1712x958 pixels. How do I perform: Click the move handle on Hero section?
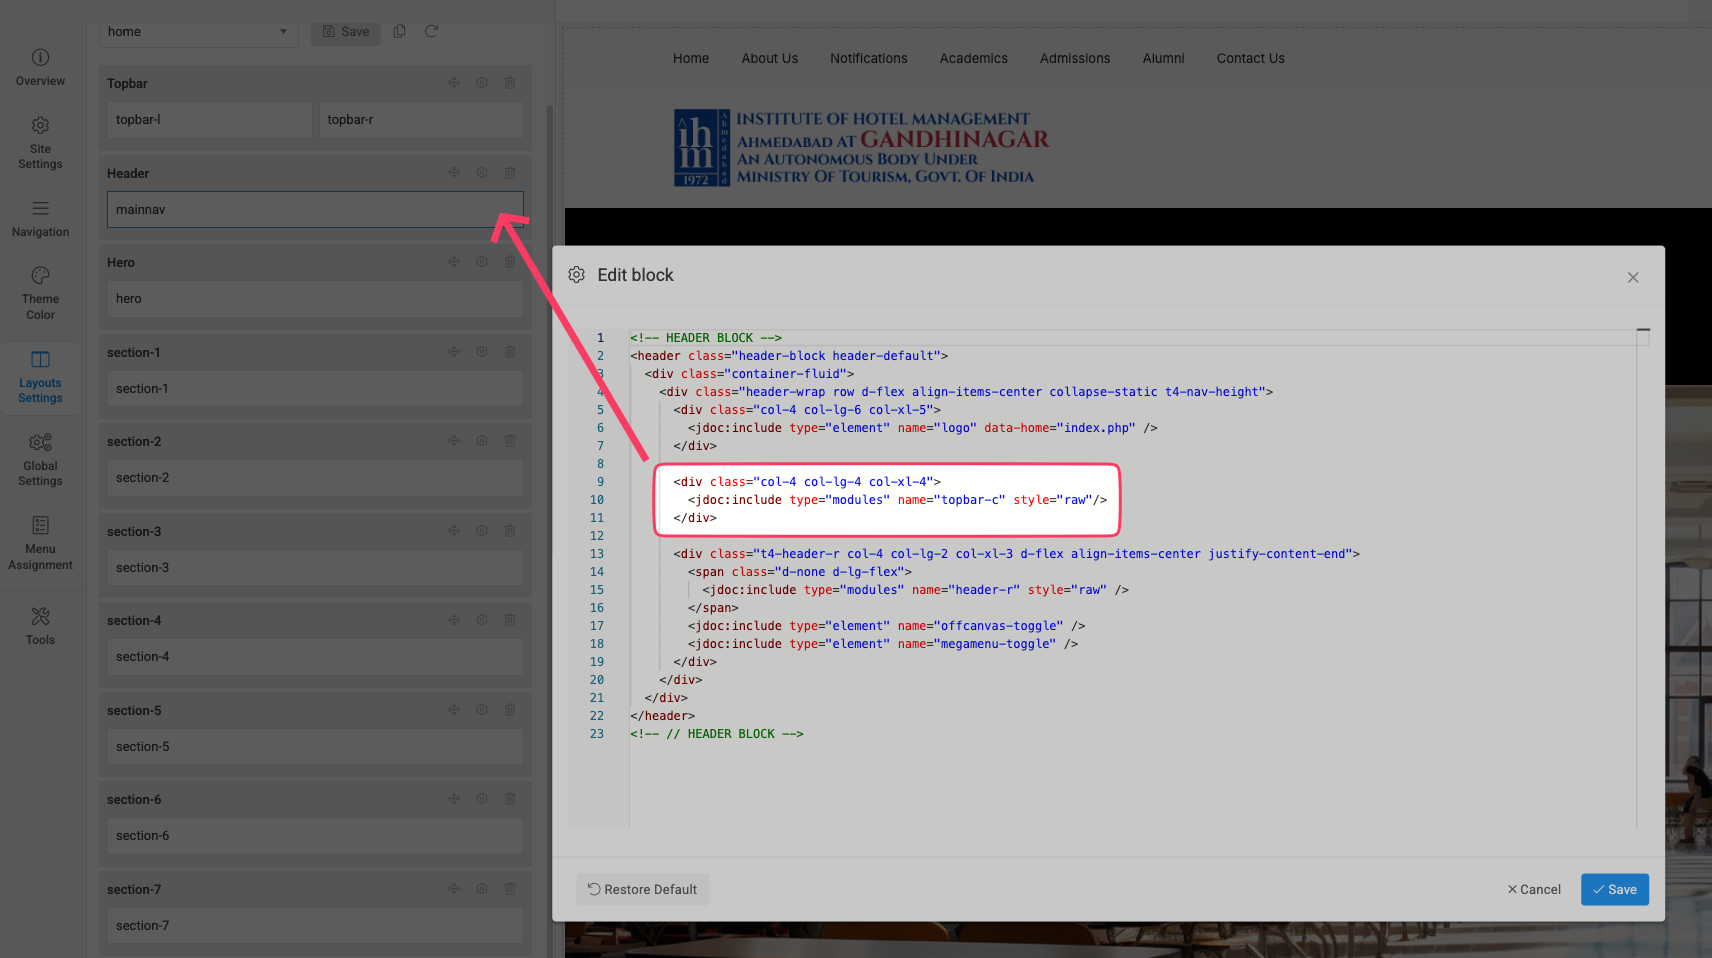[x=454, y=262]
